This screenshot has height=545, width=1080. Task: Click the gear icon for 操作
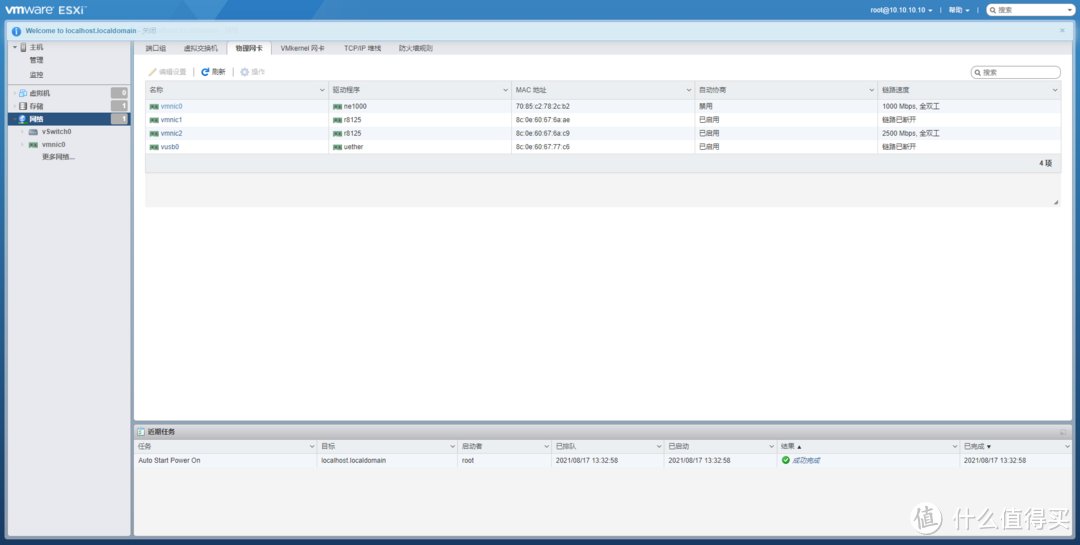click(244, 72)
